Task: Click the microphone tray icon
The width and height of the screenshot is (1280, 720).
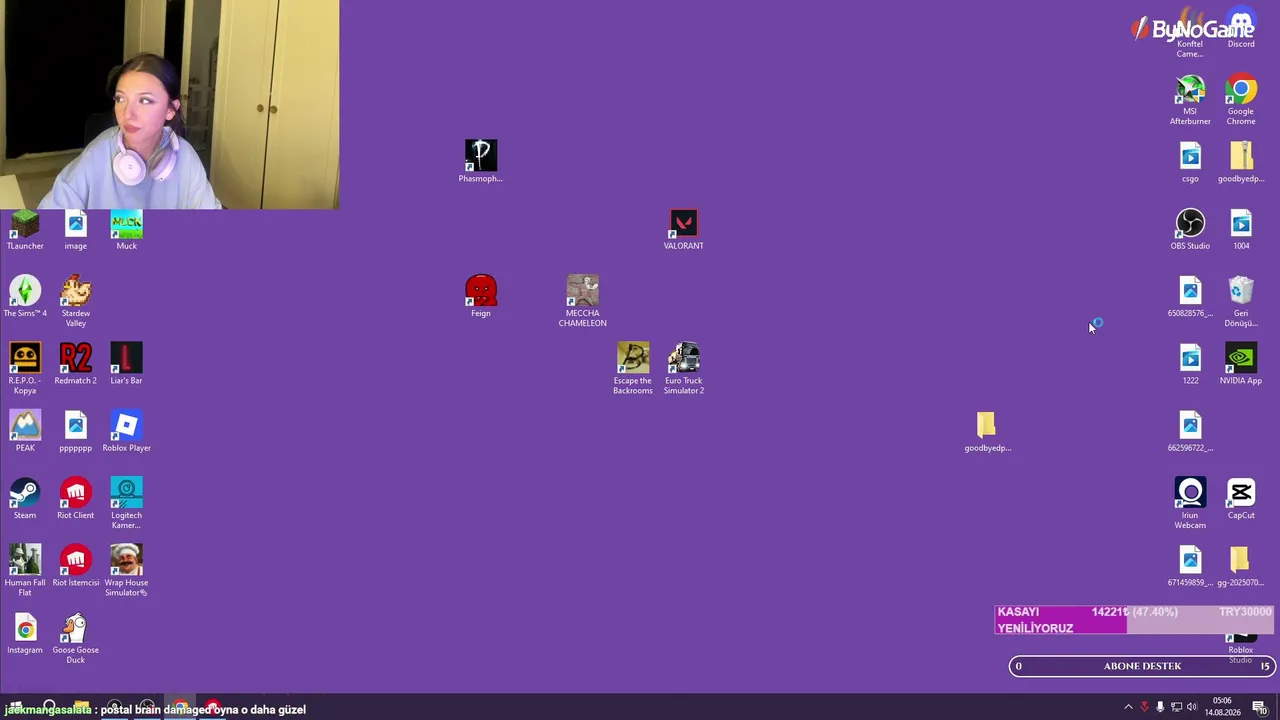Action: pos(1160,707)
